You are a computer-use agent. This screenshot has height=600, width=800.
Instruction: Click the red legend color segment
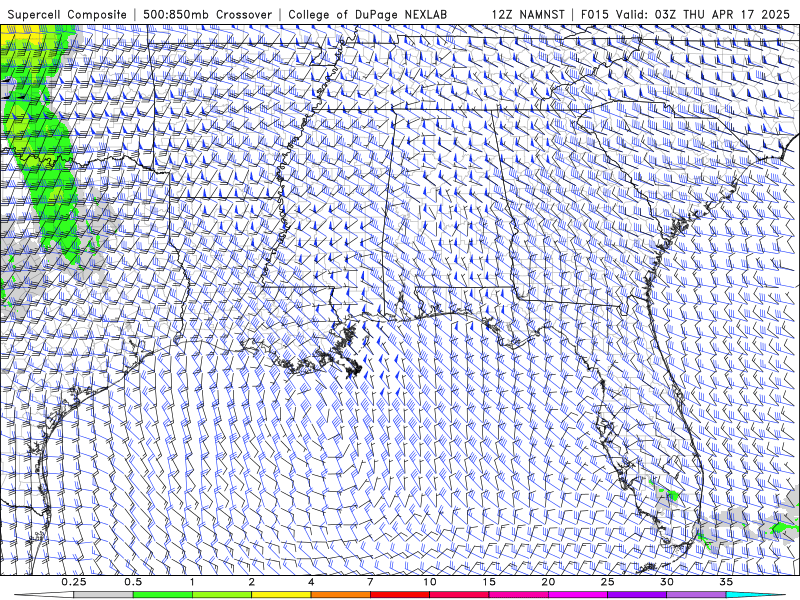coord(399,595)
